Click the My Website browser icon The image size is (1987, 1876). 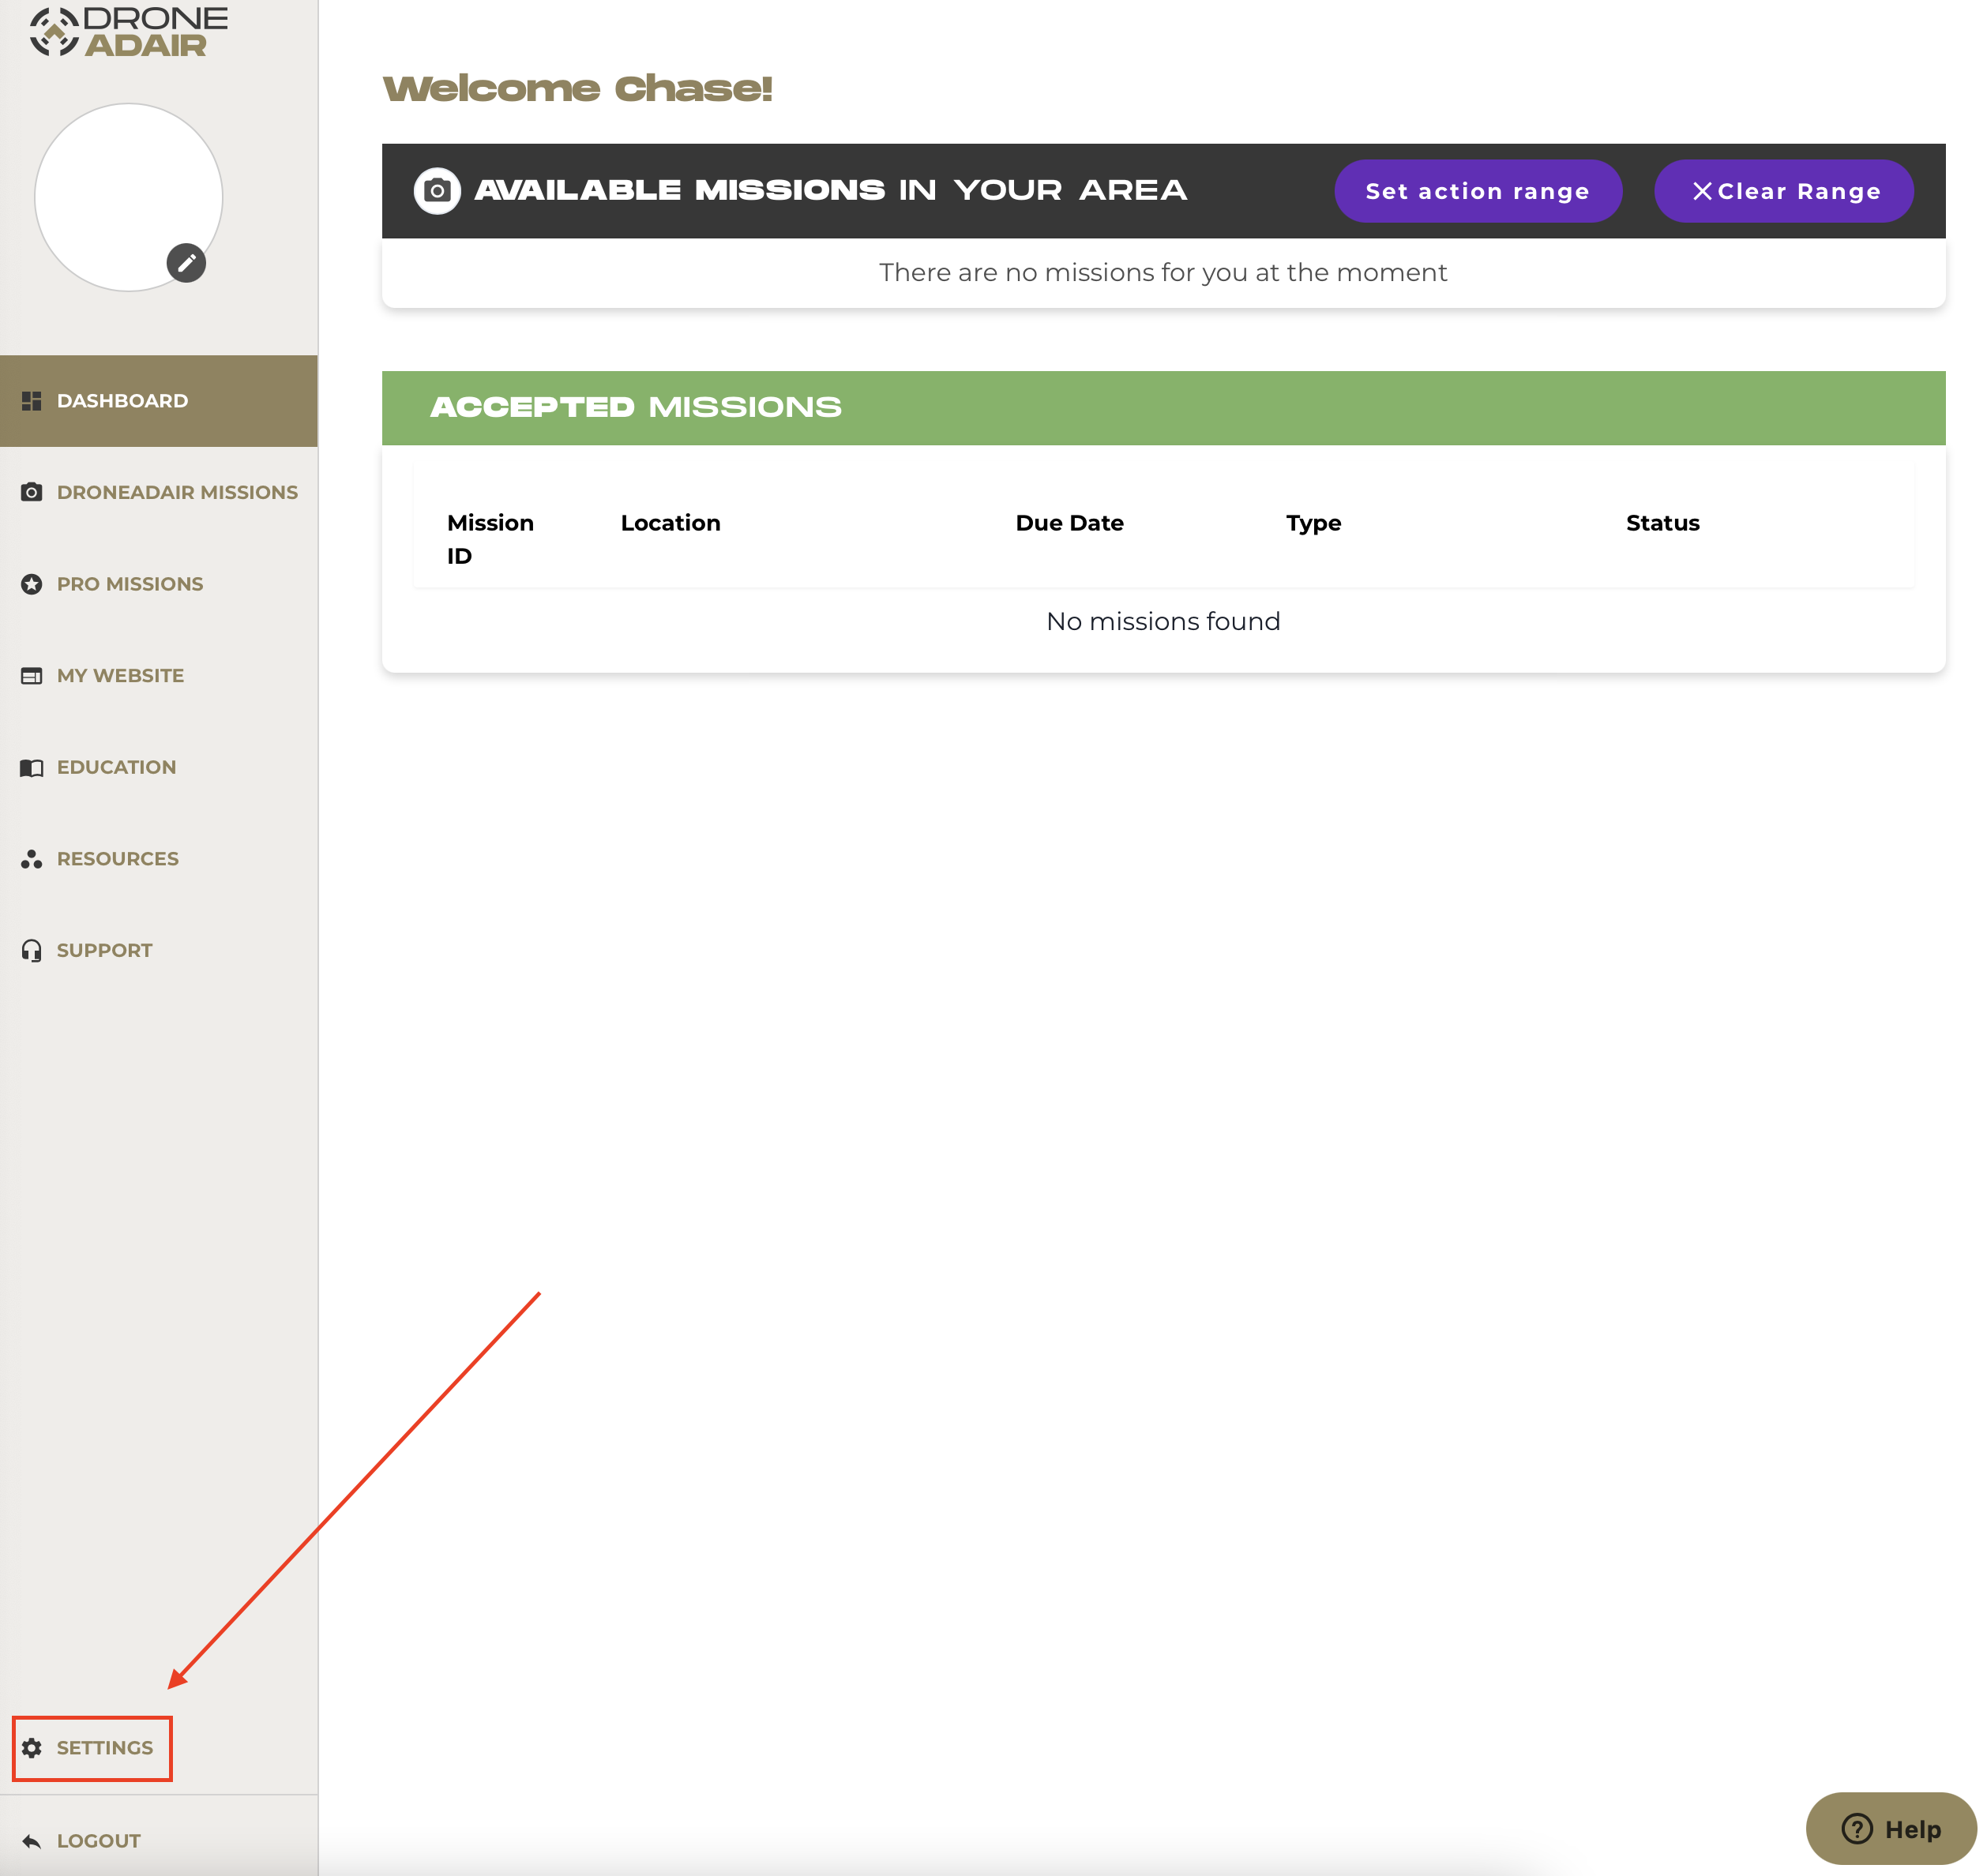[32, 676]
